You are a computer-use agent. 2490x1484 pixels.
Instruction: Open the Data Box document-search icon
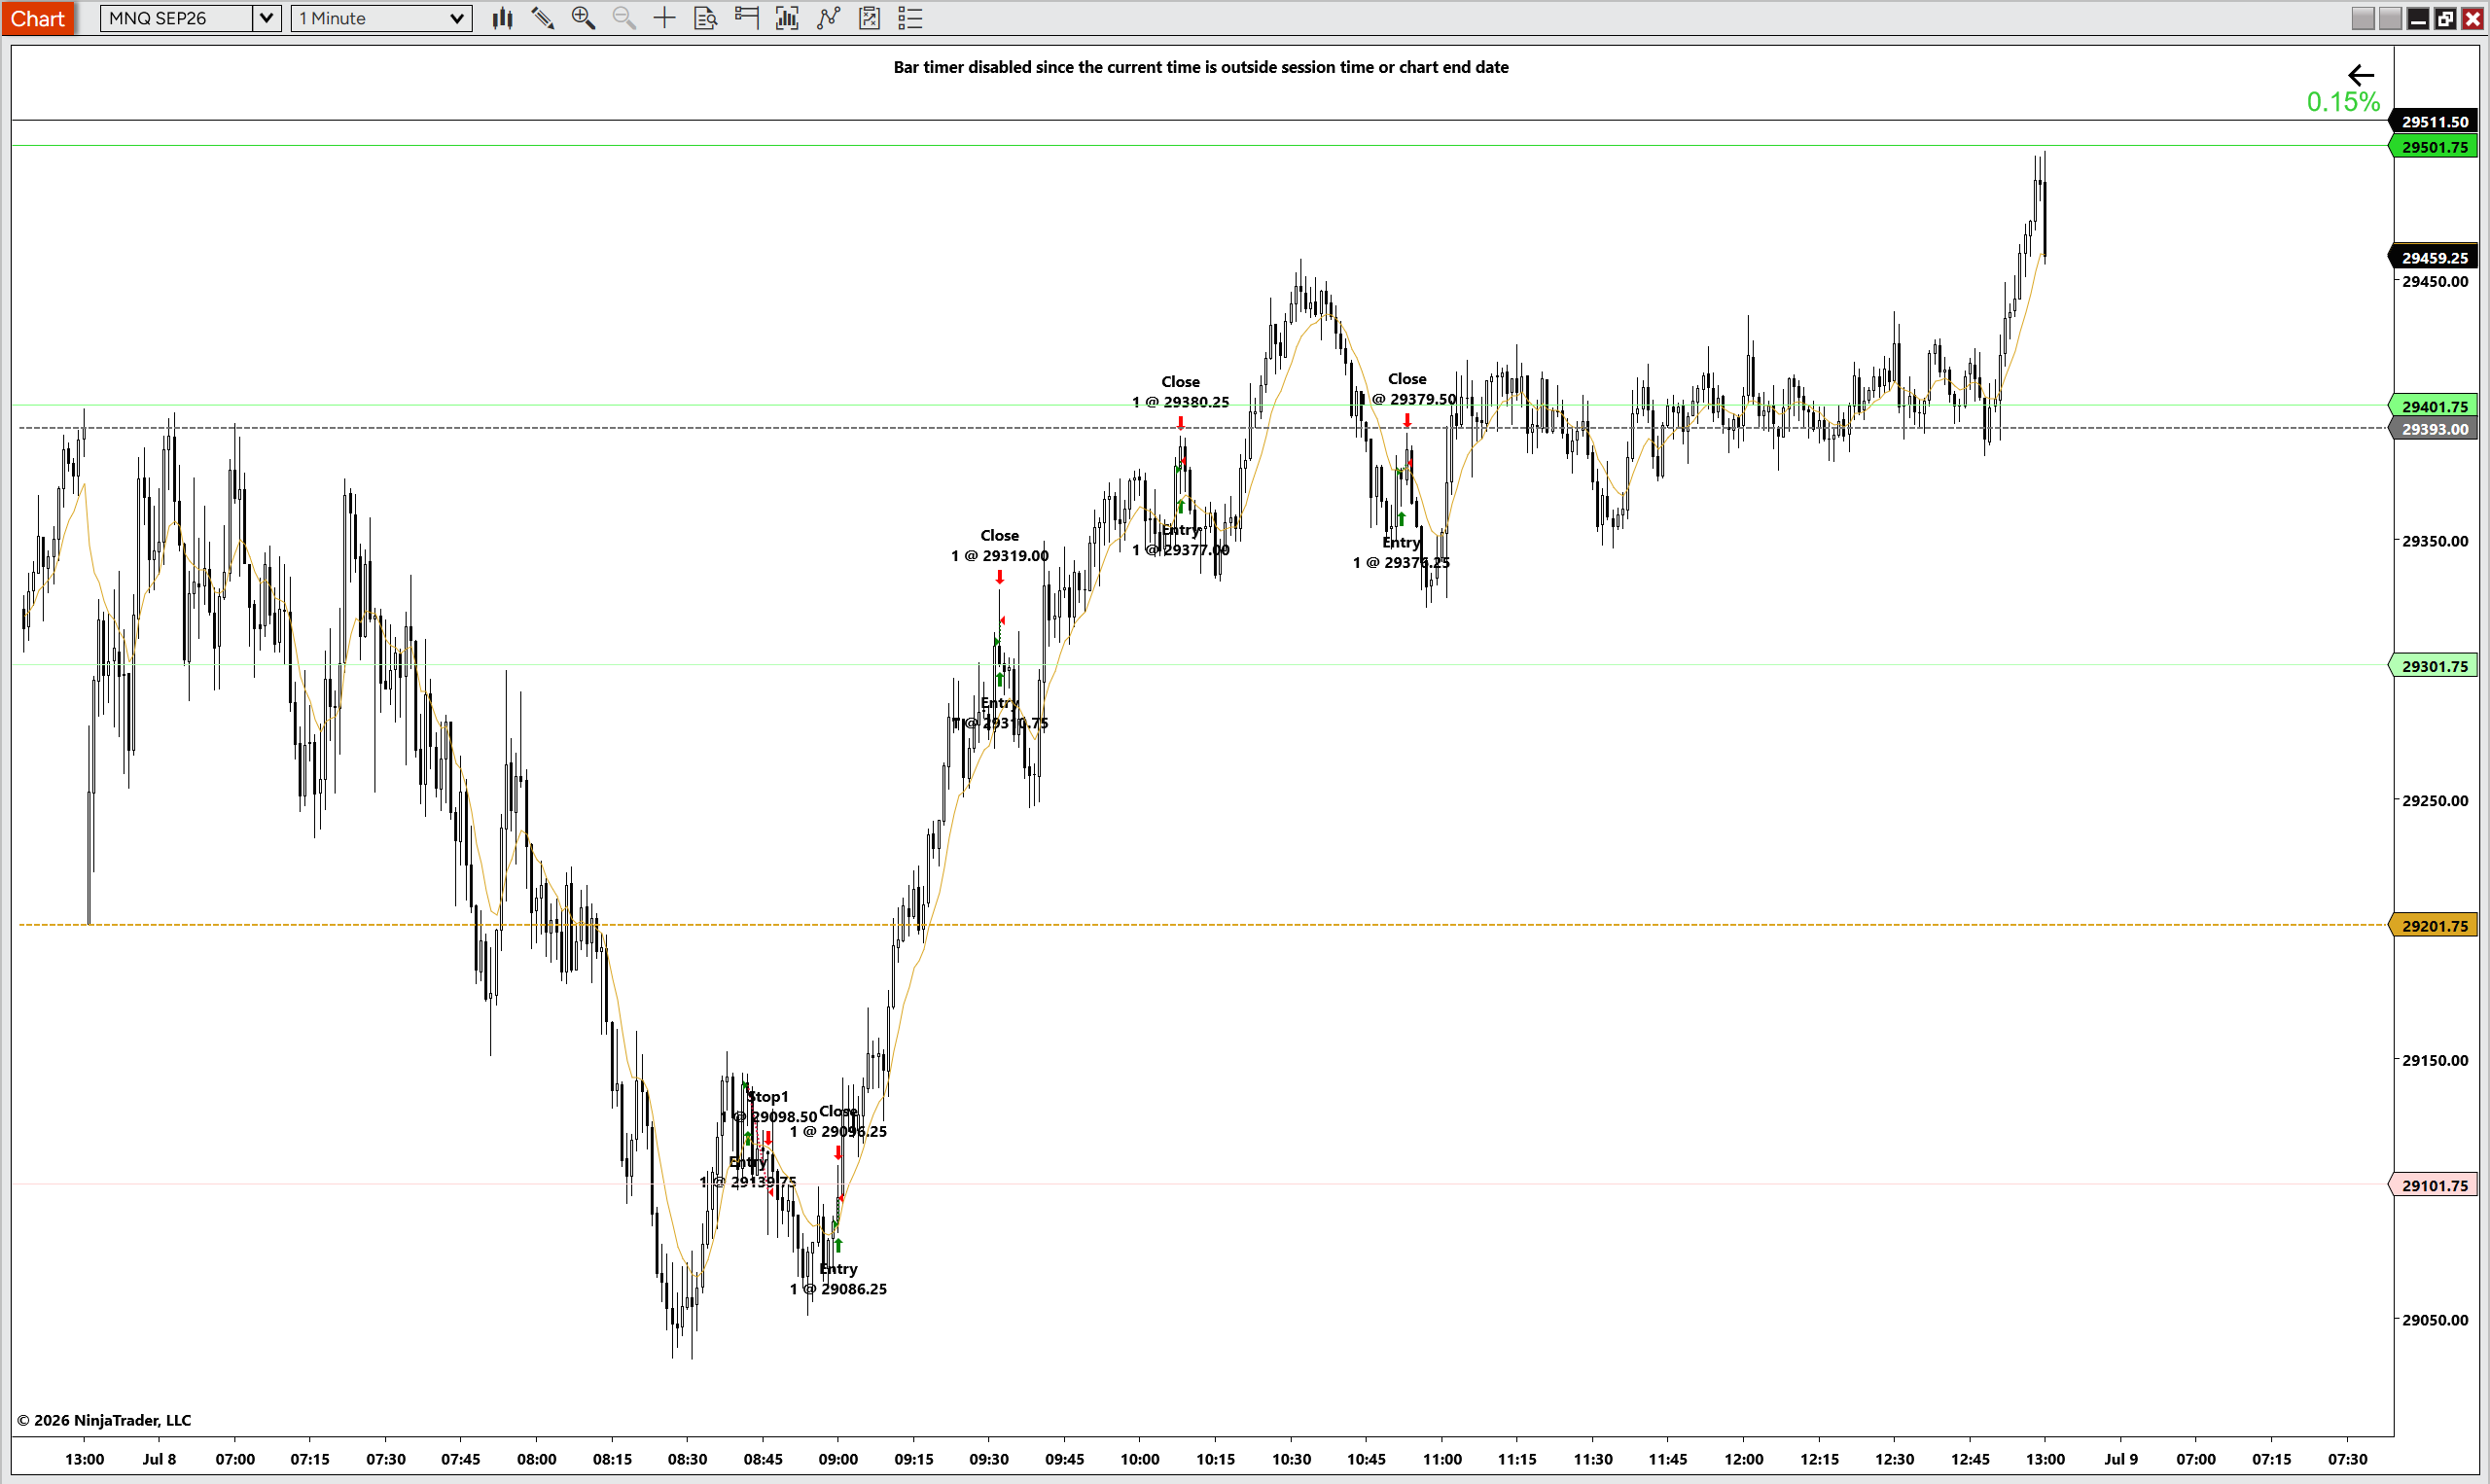tap(706, 18)
